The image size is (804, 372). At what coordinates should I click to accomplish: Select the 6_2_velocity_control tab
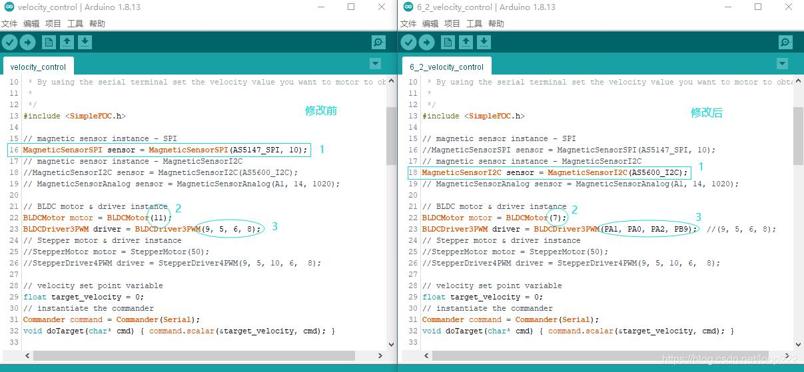[x=447, y=67]
